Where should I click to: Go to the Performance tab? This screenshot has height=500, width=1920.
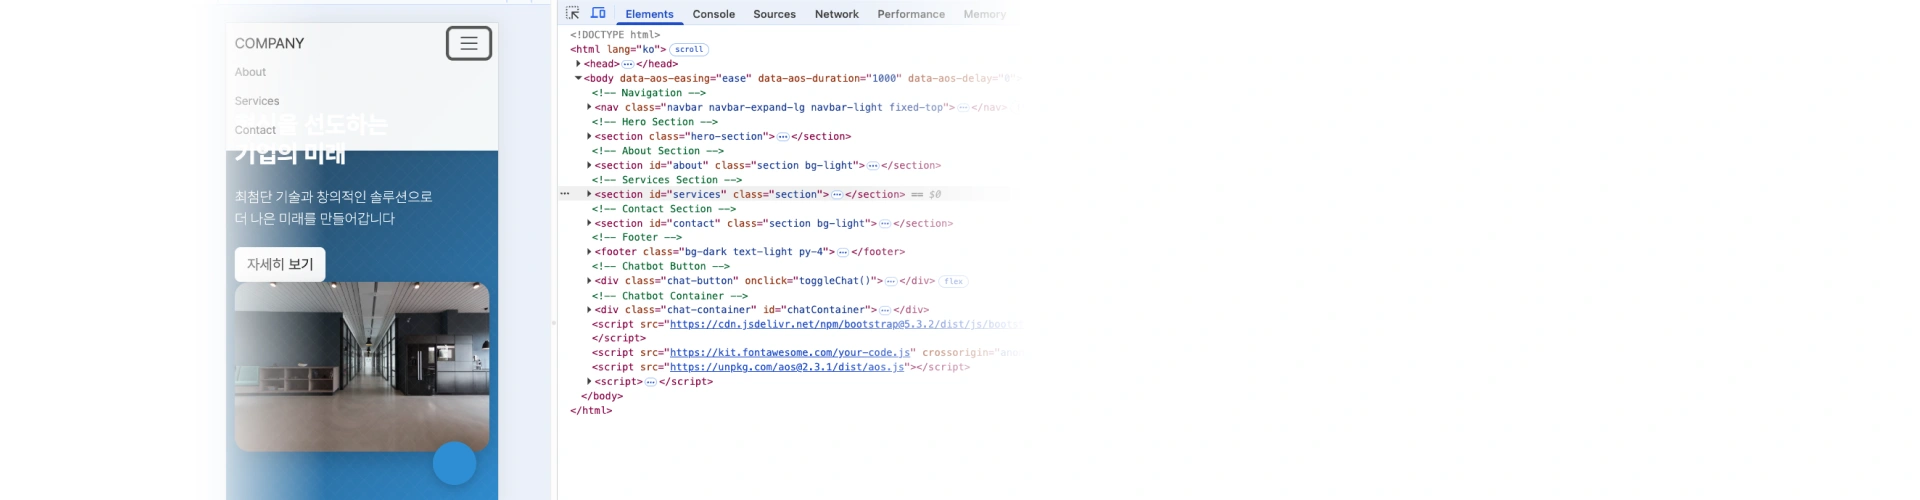[x=911, y=14]
